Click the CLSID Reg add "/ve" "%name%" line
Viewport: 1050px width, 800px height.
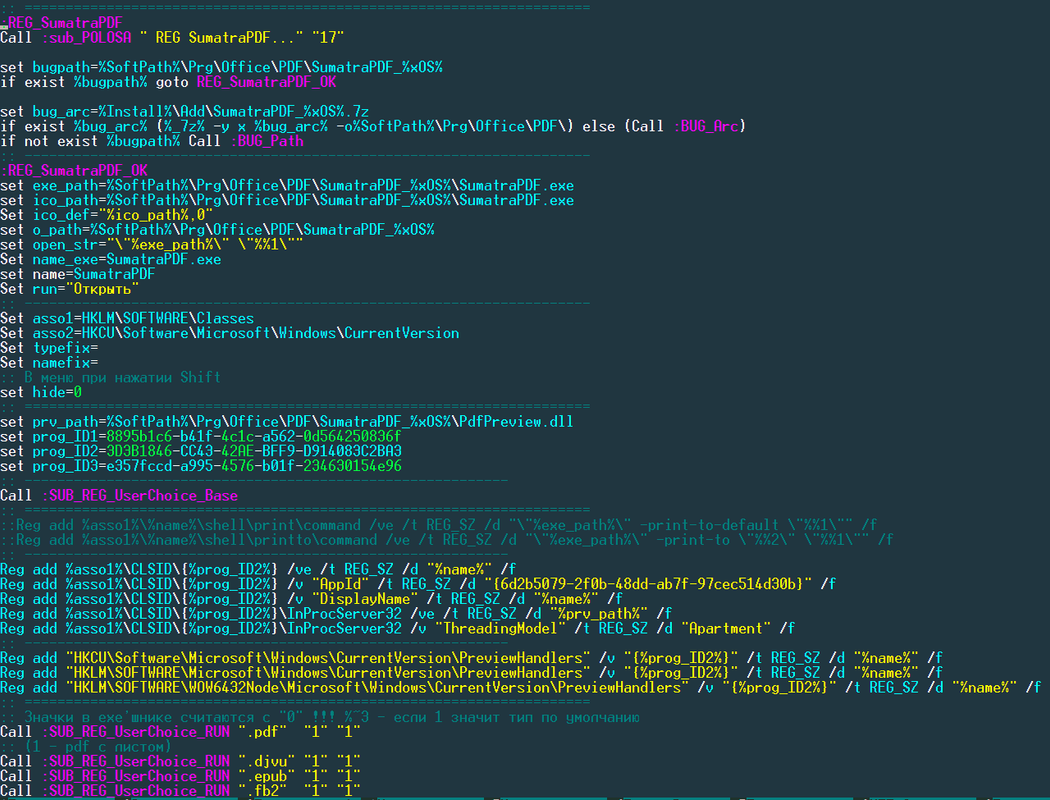[x=258, y=569]
